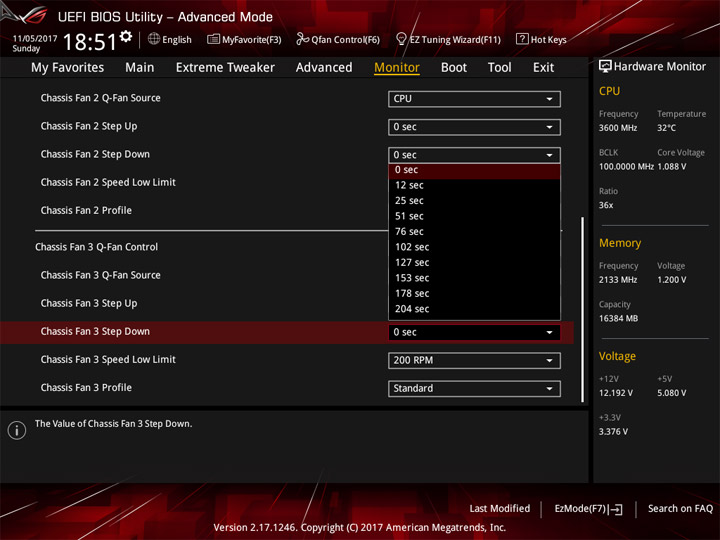This screenshot has height=540, width=720.
Task: Click the Qfan Control fan icon
Action: (302, 39)
